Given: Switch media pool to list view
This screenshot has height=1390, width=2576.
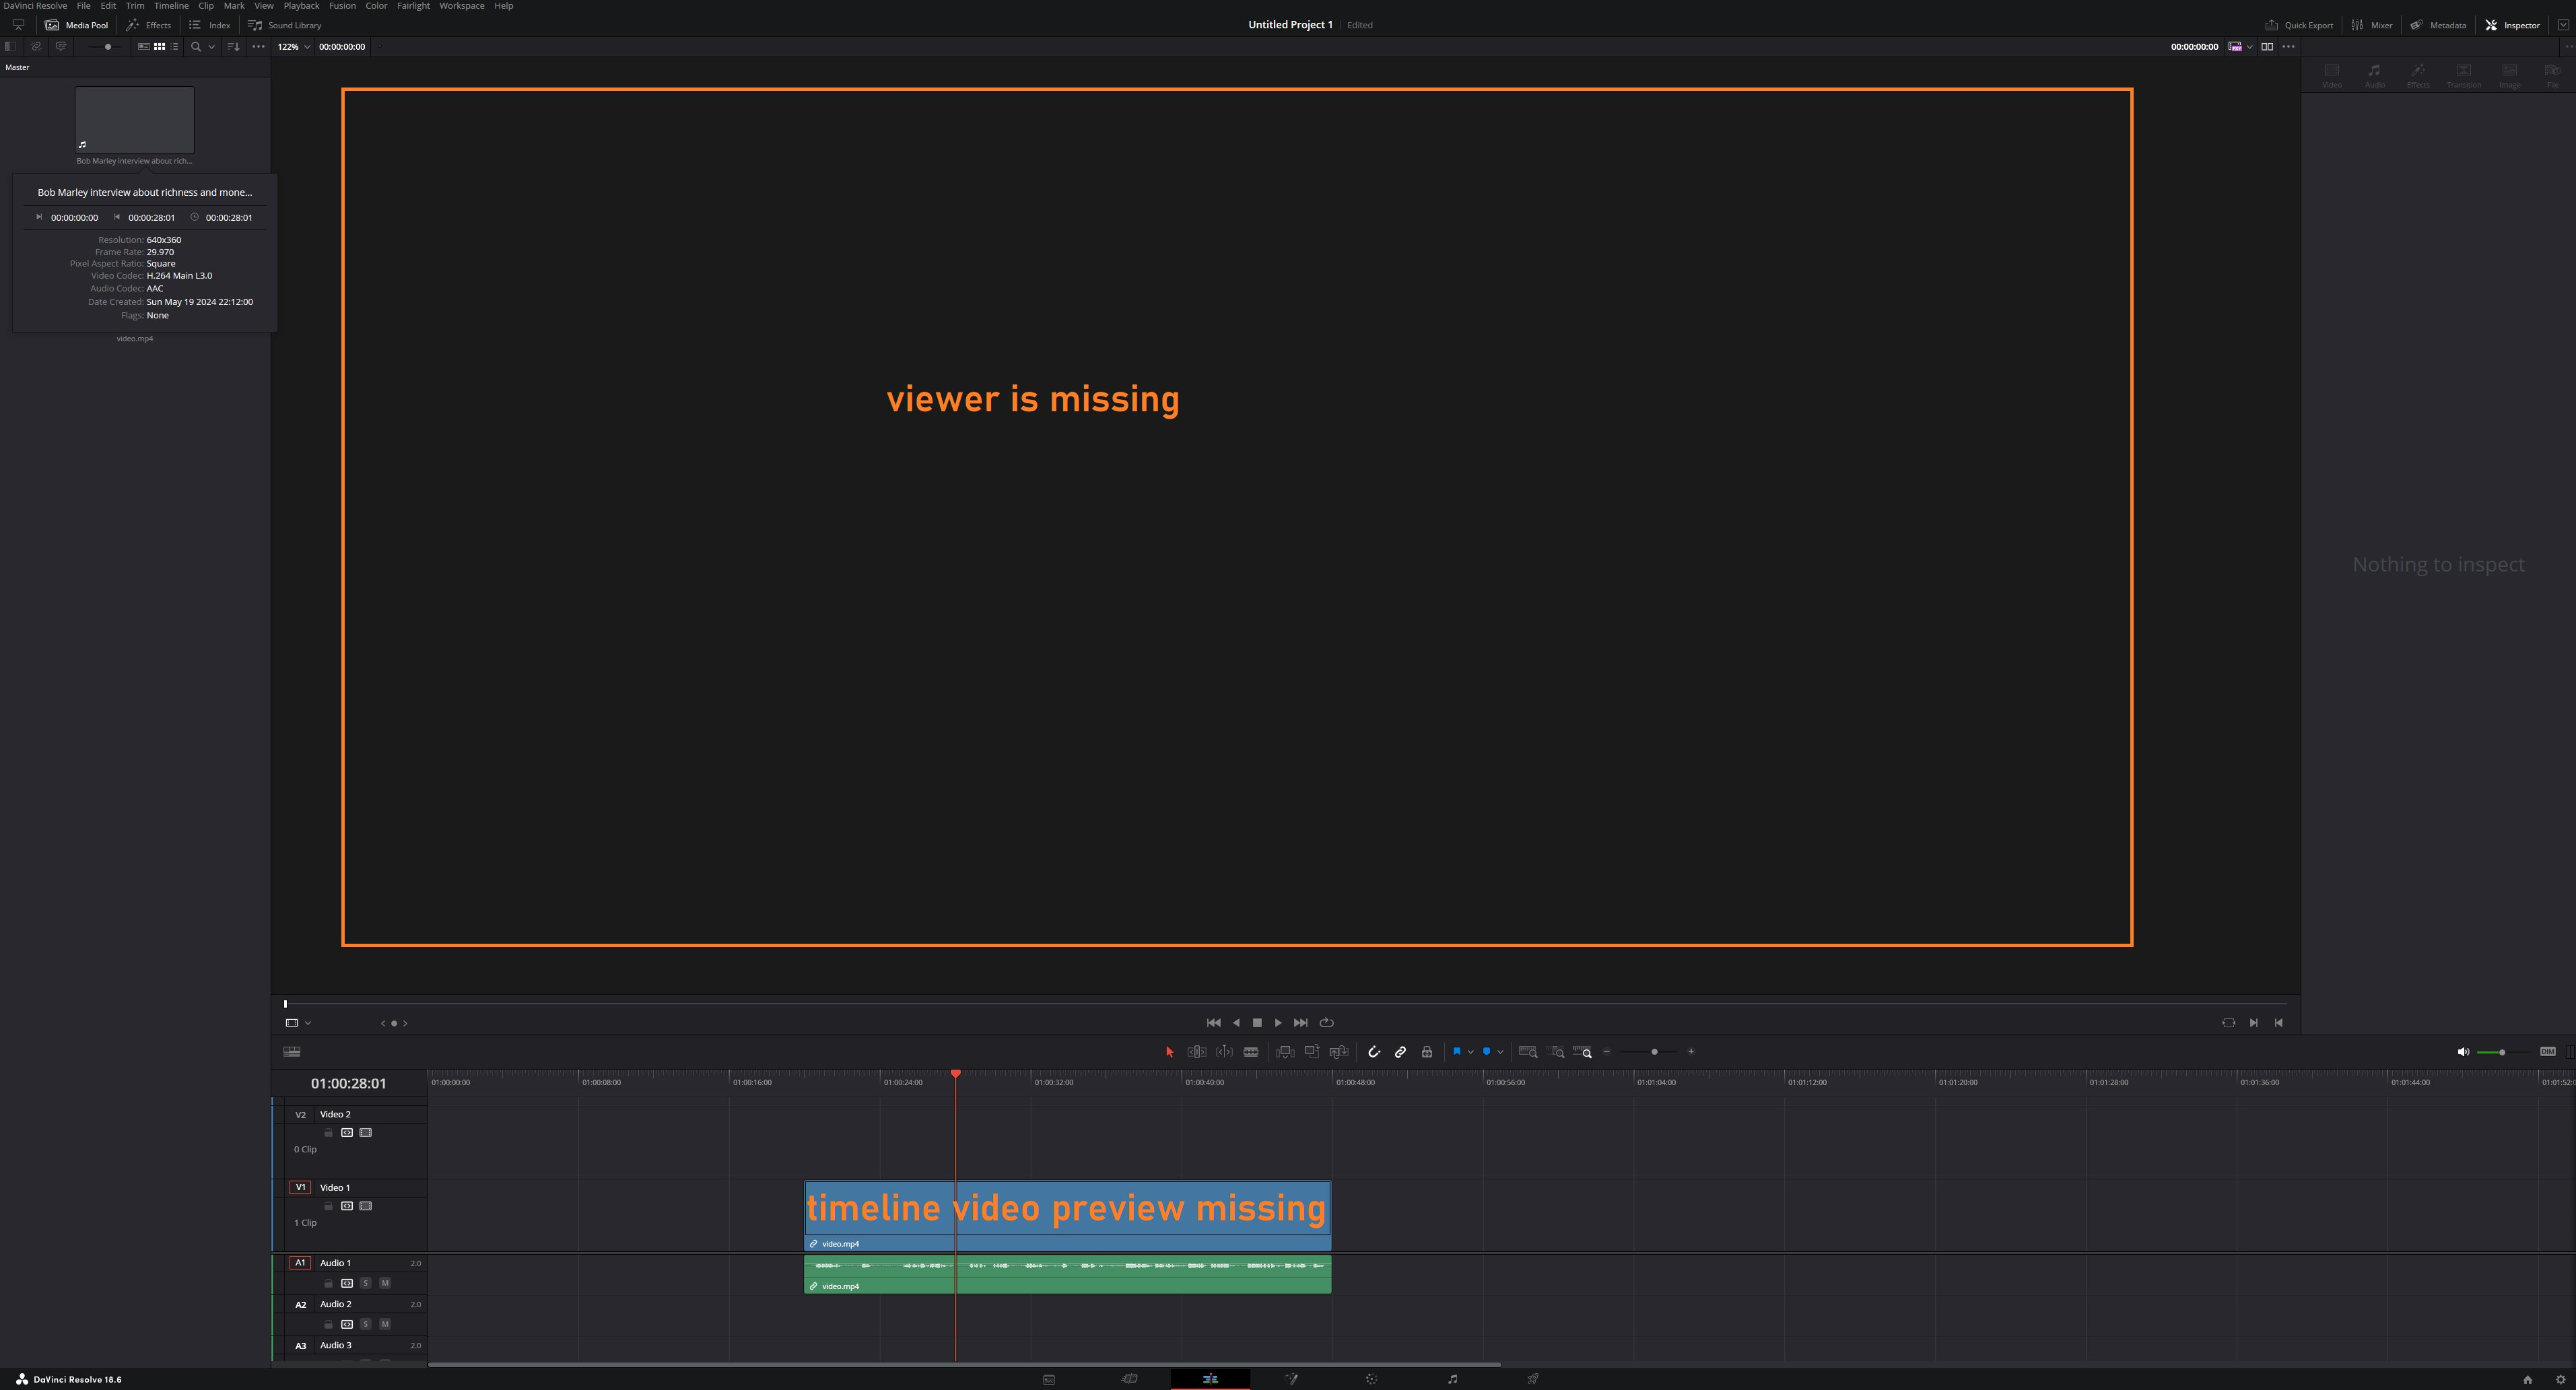Looking at the screenshot, I should [175, 47].
